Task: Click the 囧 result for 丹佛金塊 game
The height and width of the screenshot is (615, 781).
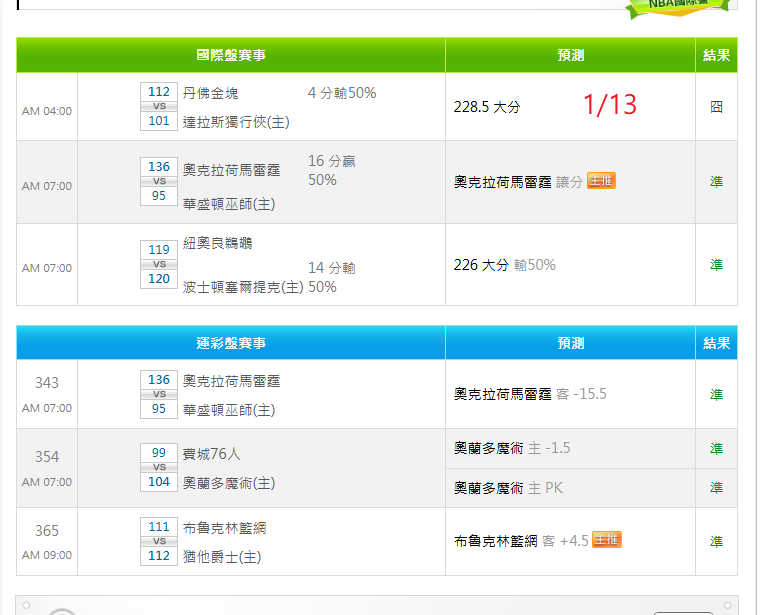Action: [716, 107]
